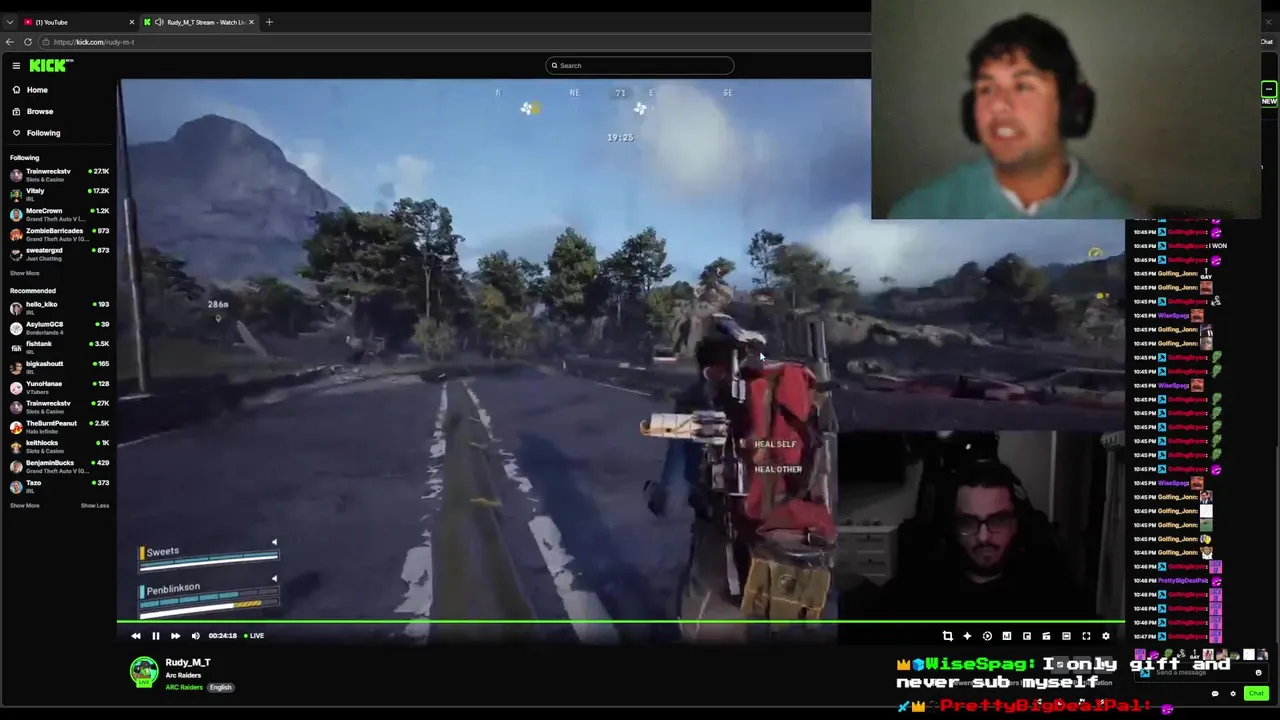Go back with browser back arrow
The height and width of the screenshot is (720, 1280).
[x=10, y=42]
